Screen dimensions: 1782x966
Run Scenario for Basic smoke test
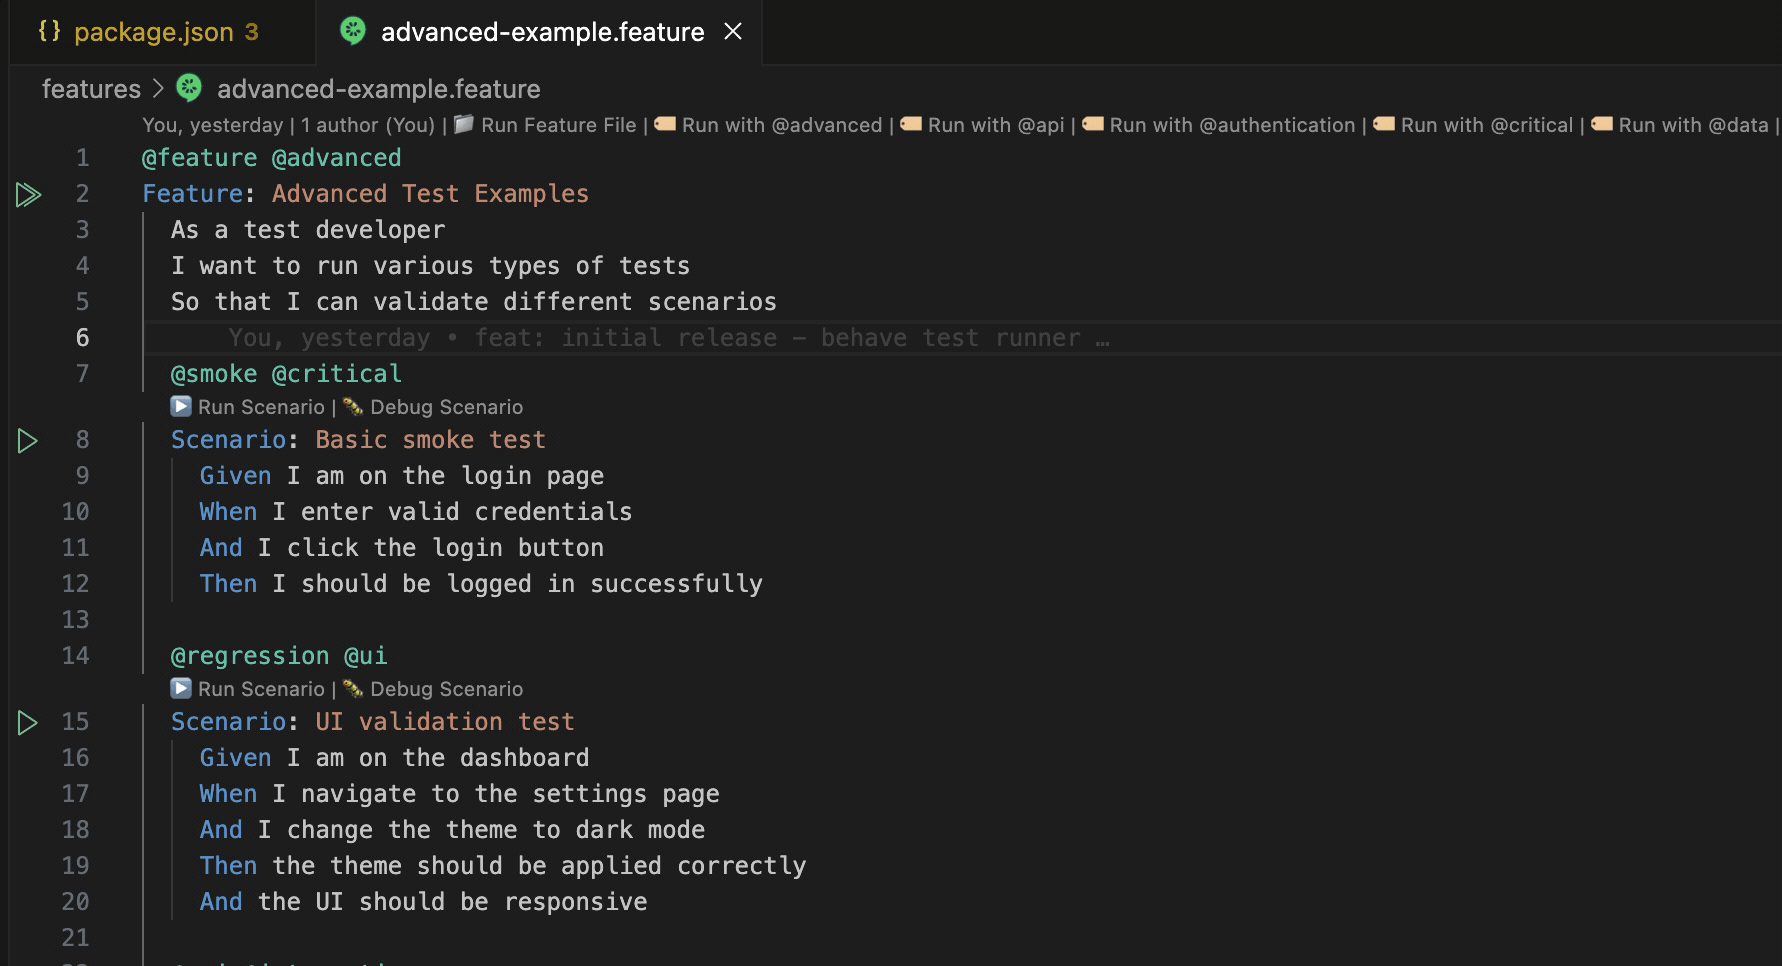click(261, 407)
